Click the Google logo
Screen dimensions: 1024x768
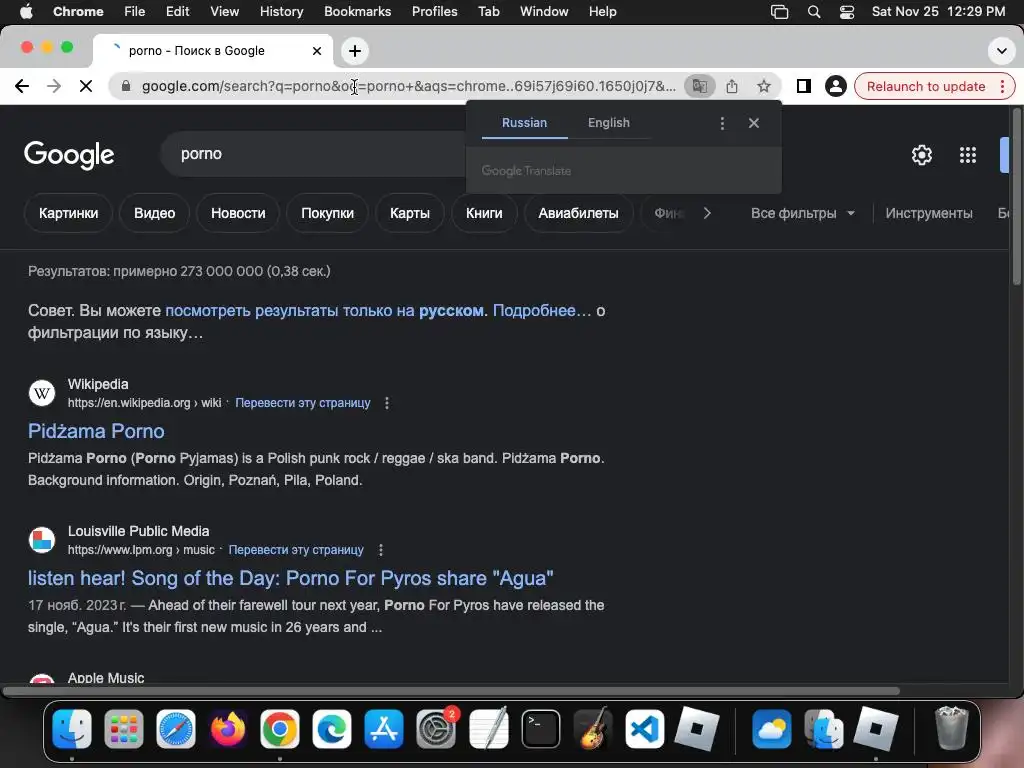coord(69,155)
